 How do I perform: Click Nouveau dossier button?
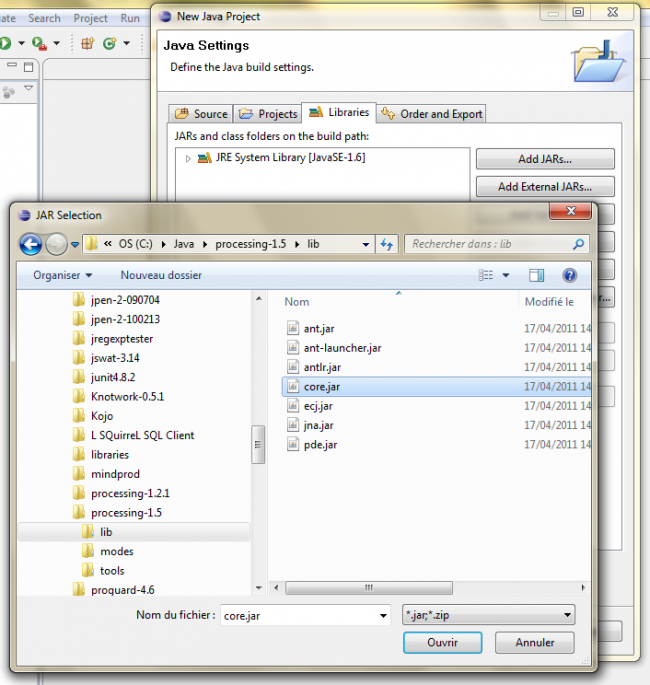[161, 275]
